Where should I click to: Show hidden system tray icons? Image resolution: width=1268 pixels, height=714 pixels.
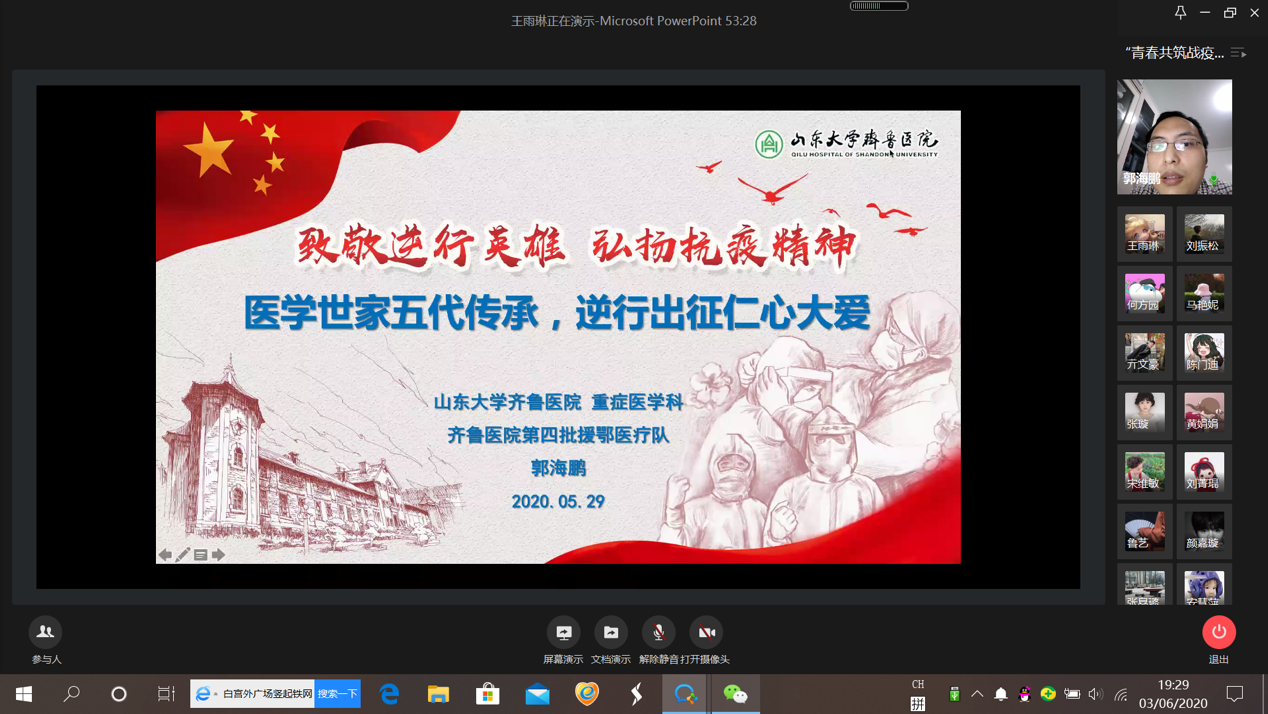click(x=977, y=694)
